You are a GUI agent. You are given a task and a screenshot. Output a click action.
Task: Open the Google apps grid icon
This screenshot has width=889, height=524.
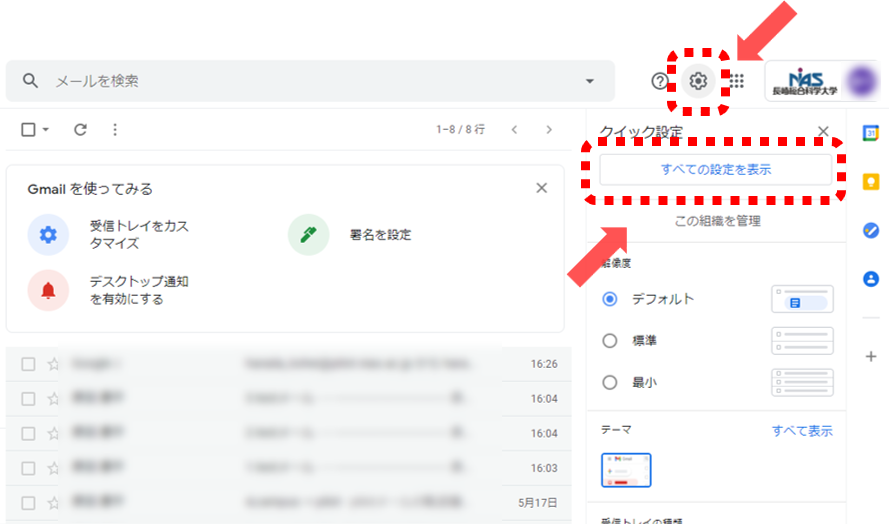[736, 81]
